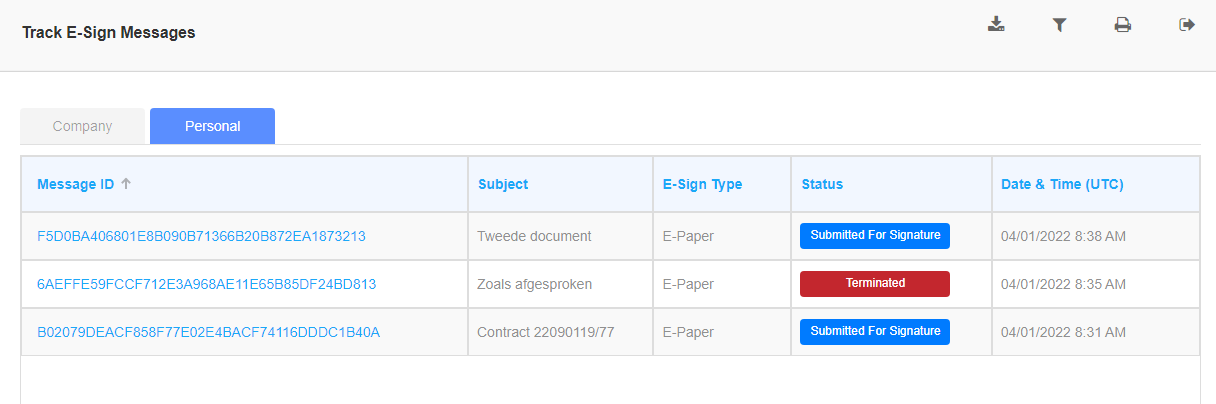This screenshot has height=404, width=1216.
Task: Click Submitted For Signature badge for Tweede document
Action: tap(875, 236)
